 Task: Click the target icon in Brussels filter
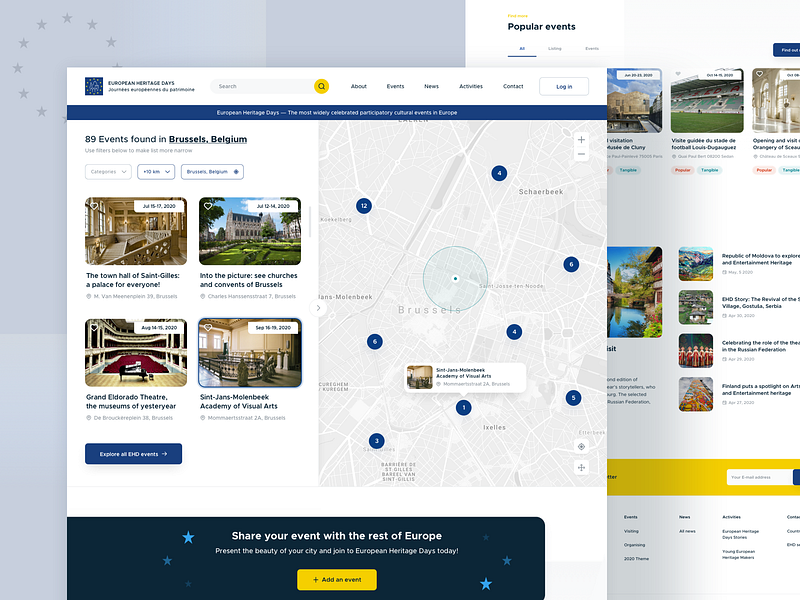(x=236, y=172)
